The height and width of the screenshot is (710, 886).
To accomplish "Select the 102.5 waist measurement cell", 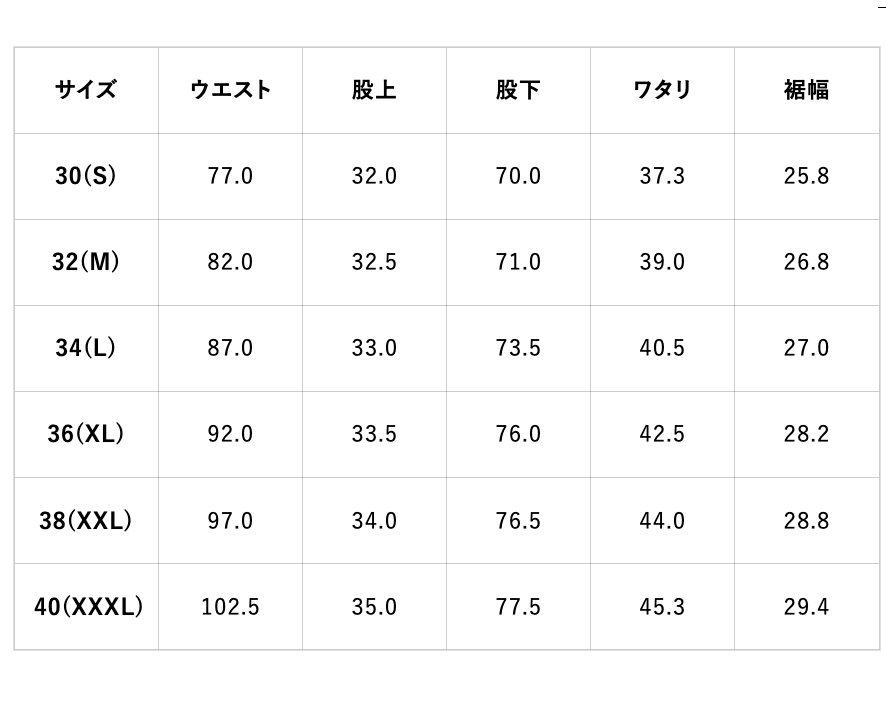I will click(230, 606).
